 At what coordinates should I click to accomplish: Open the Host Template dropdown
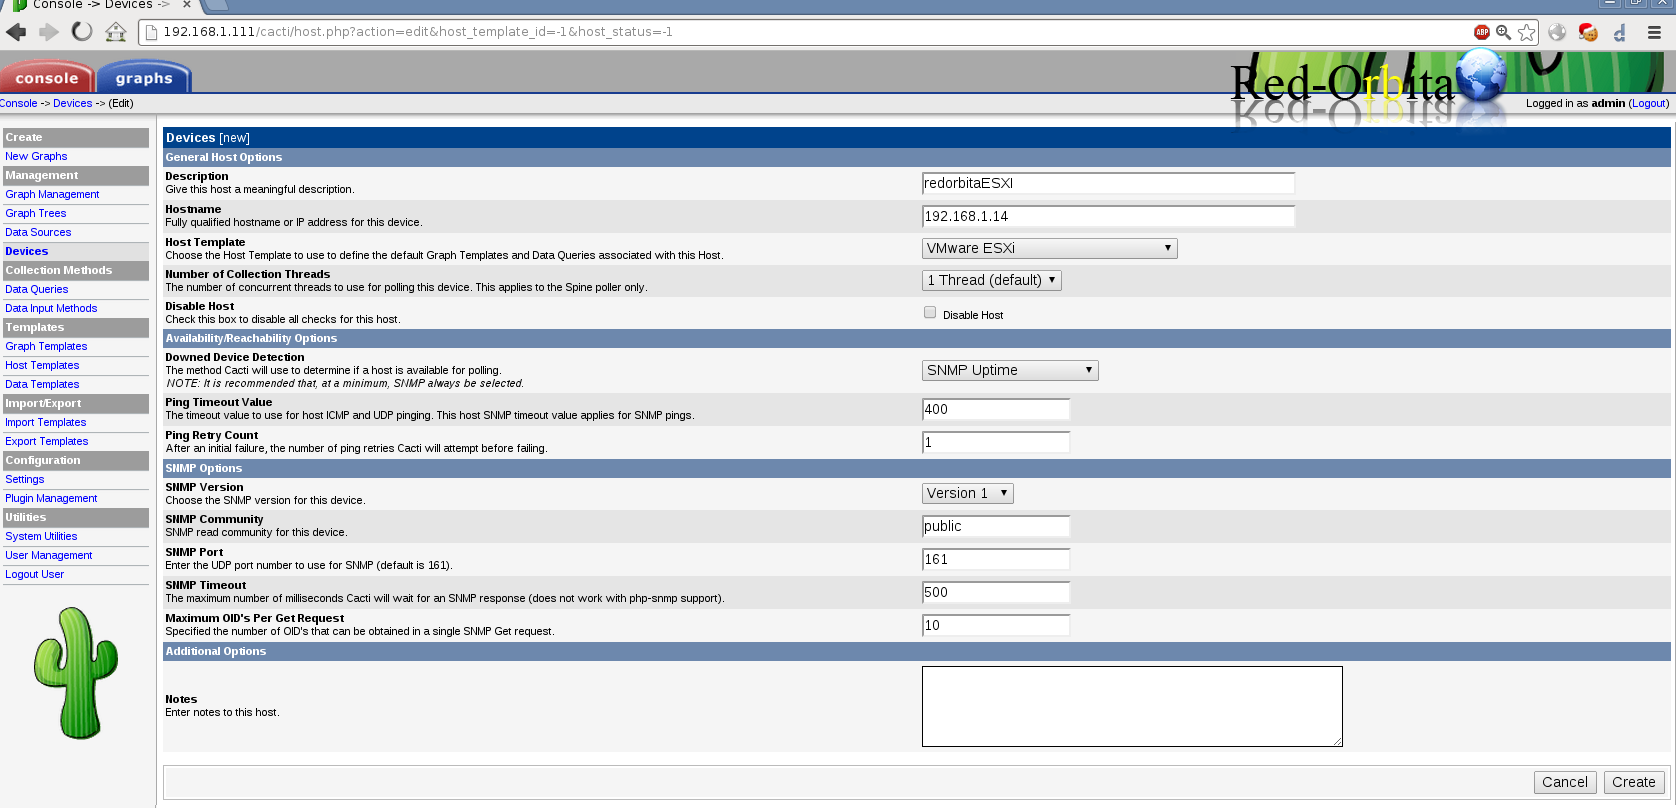[1049, 249]
